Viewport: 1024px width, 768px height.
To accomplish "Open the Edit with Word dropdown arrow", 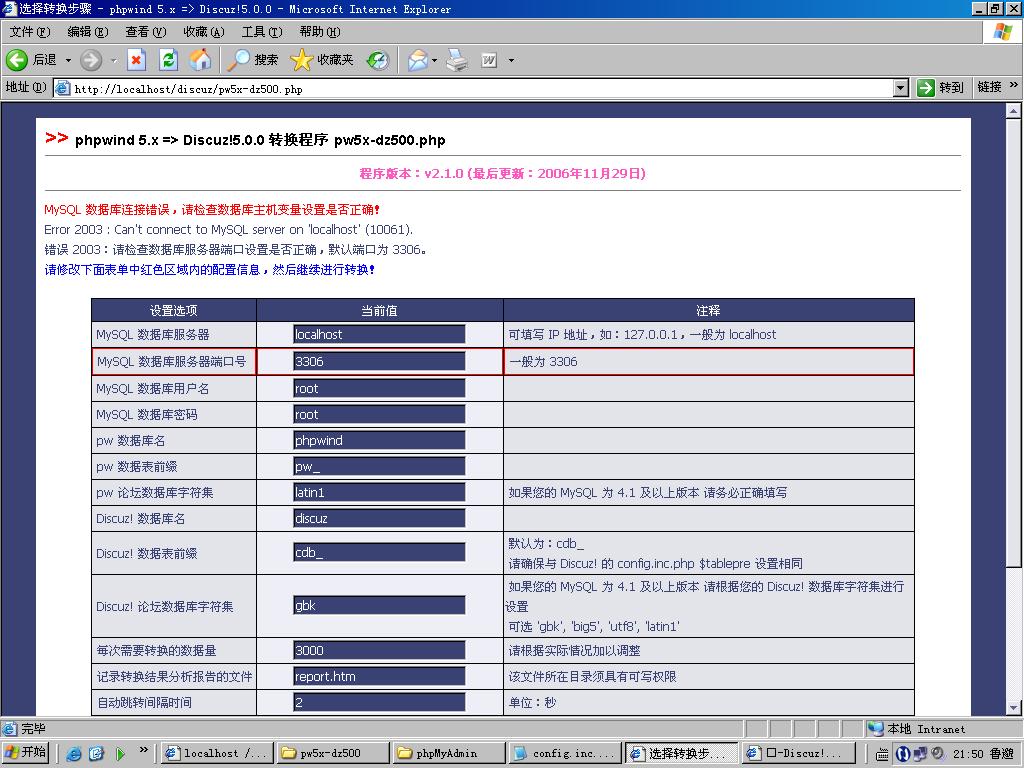I will [x=511, y=60].
